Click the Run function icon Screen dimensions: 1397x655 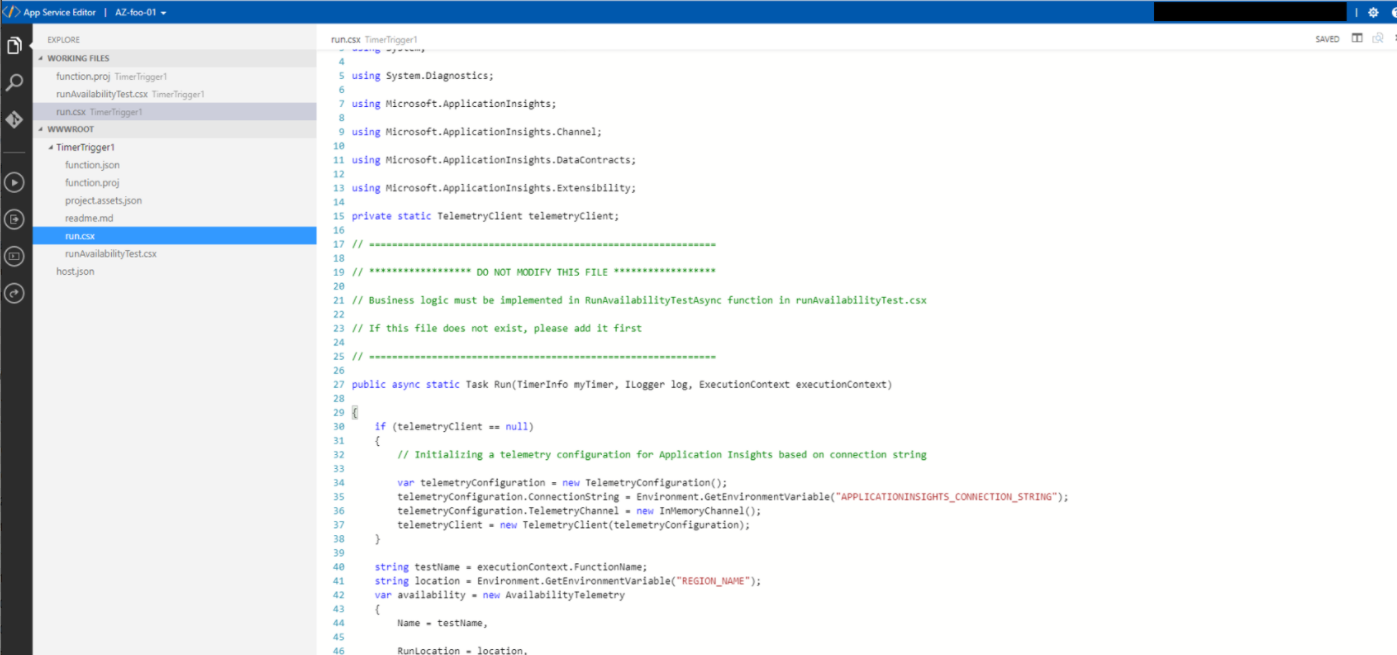(x=13, y=183)
